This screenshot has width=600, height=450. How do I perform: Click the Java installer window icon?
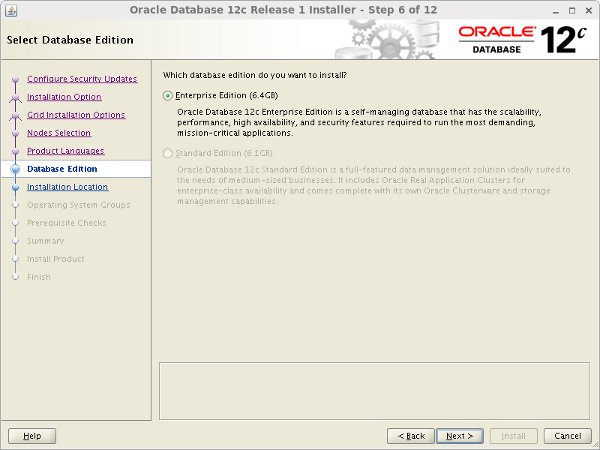(11, 11)
